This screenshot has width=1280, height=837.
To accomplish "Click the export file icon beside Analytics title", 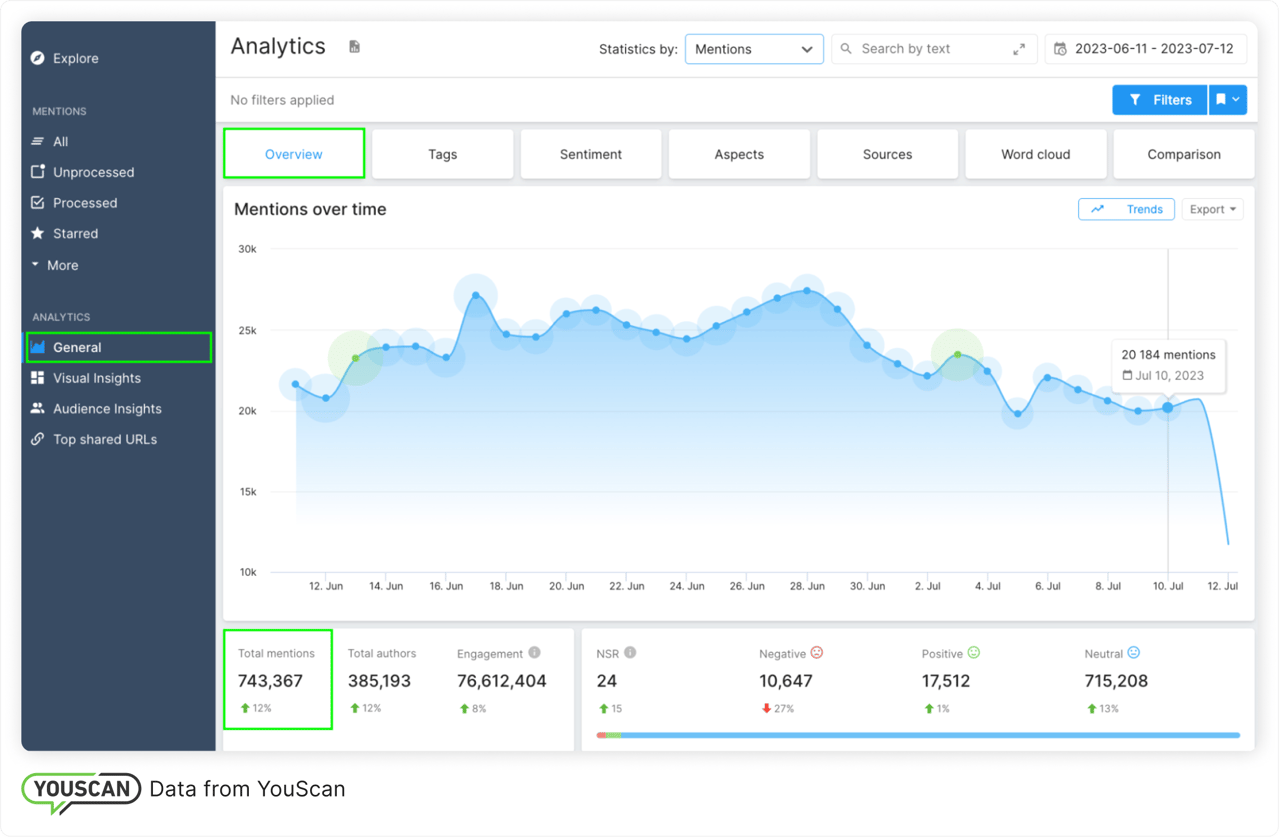I will click(x=354, y=47).
